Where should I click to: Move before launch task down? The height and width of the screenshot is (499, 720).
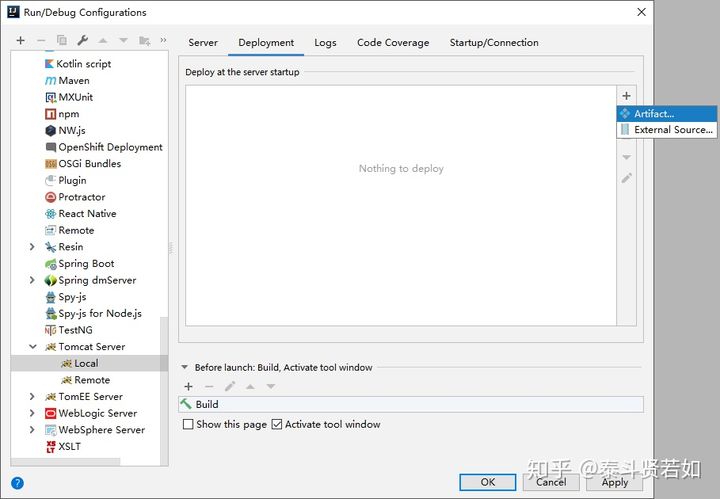click(271, 387)
